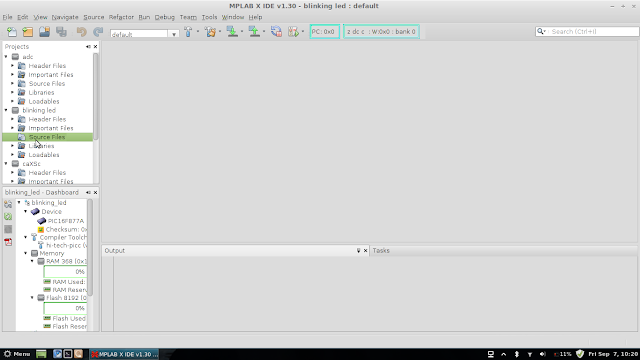The image size is (640, 360).
Task: Collapse the RAM 368 node in Dashboard
Action: click(32, 261)
